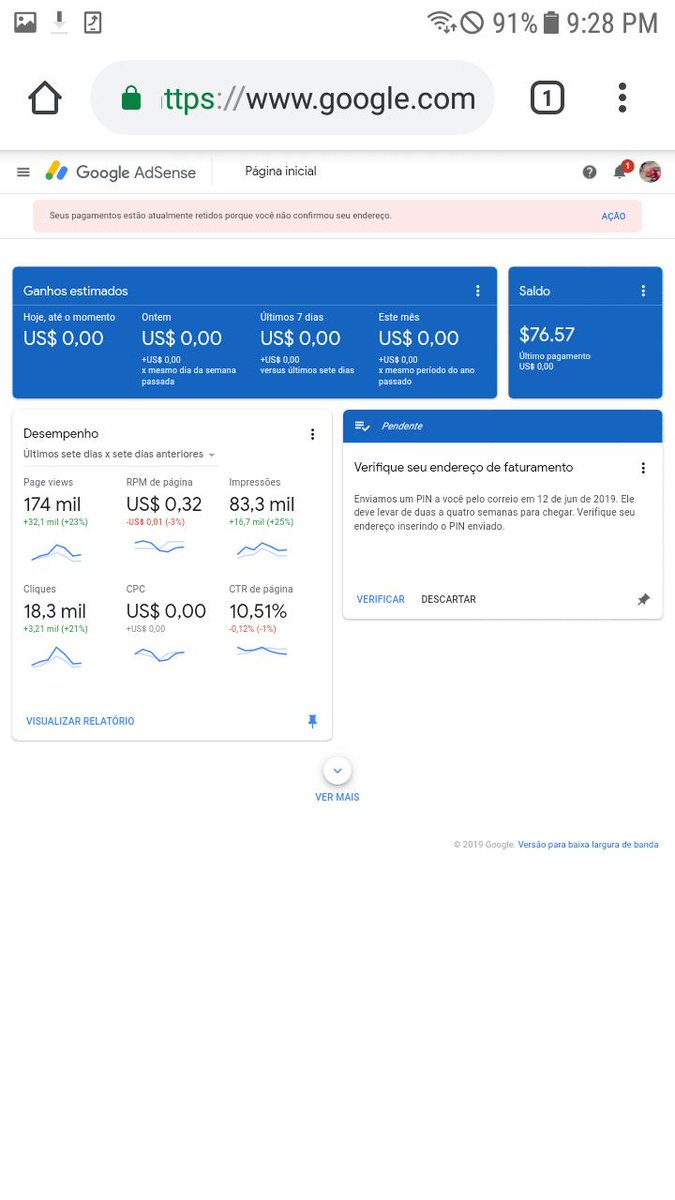This screenshot has width=675, height=1200.
Task: Click the Cliques sparkline chart
Action: (56, 658)
